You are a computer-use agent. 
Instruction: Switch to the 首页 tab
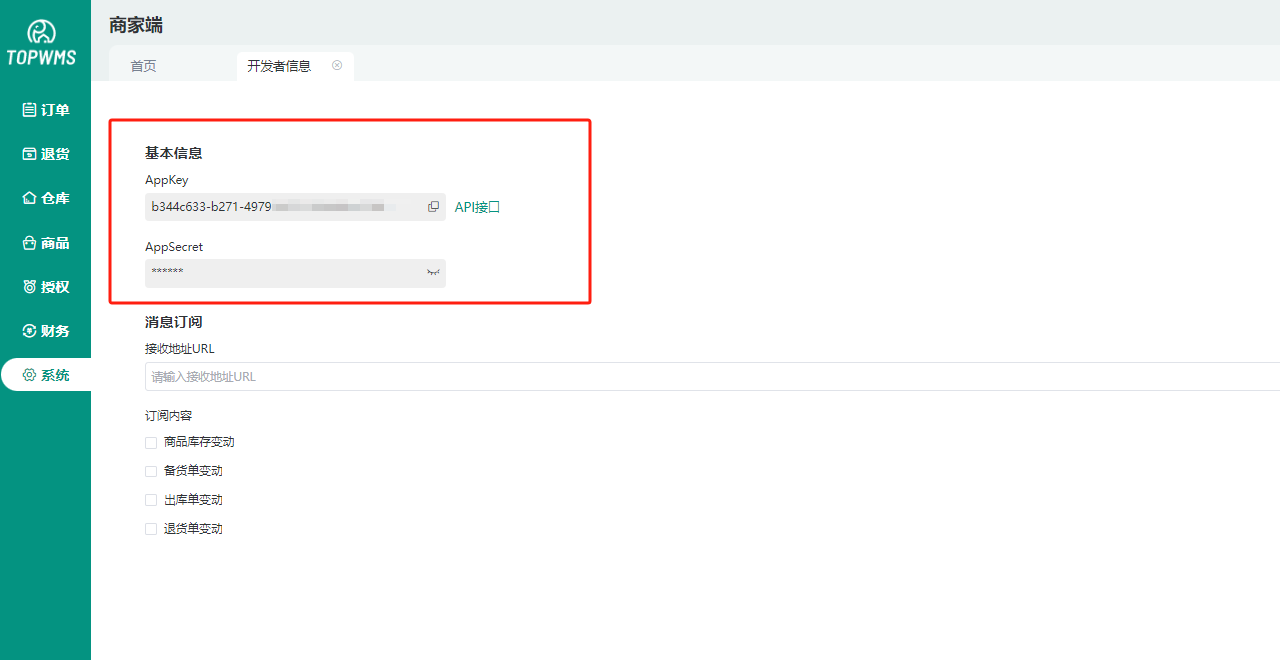coord(143,66)
